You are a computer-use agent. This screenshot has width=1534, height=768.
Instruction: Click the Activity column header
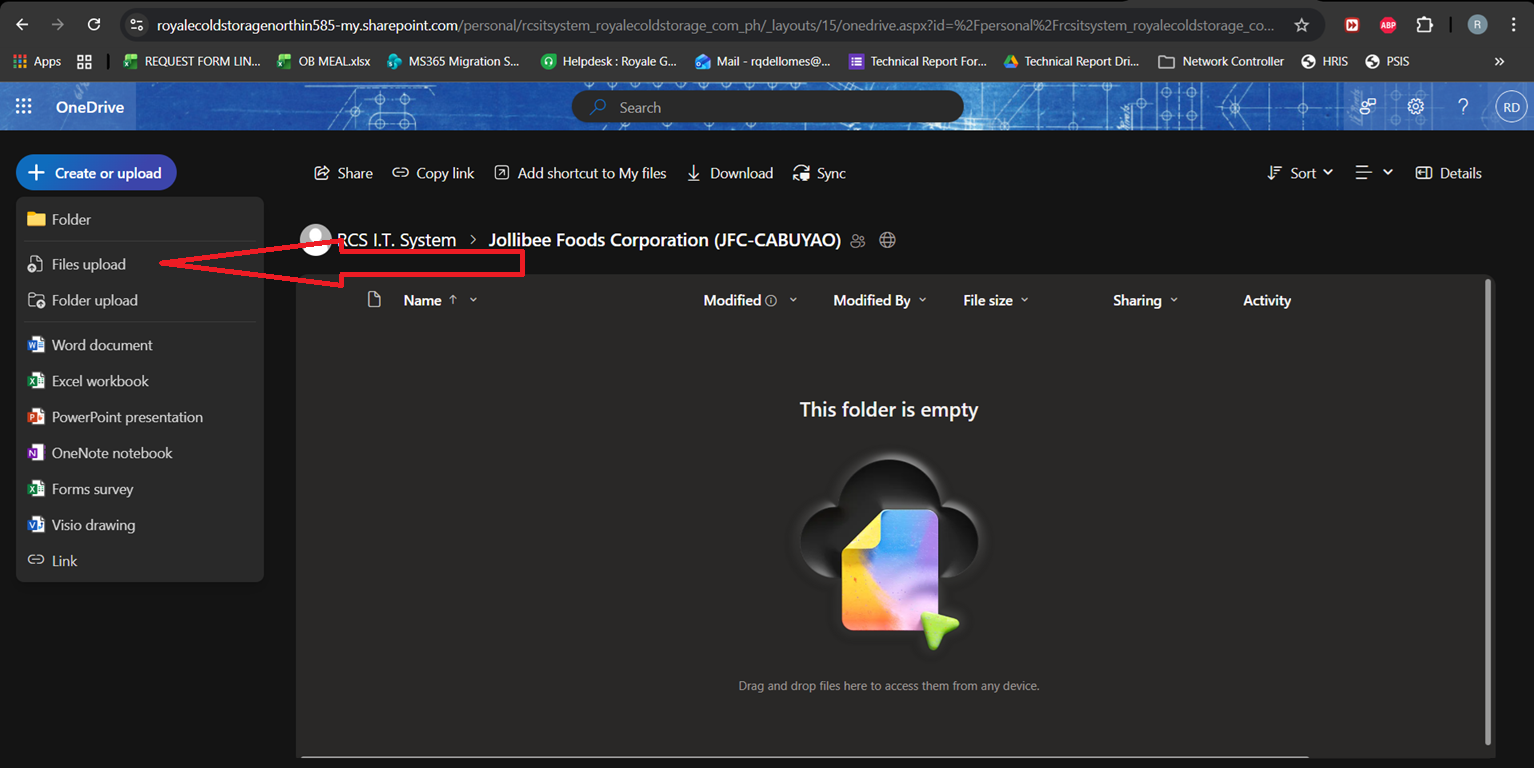[x=1267, y=300]
